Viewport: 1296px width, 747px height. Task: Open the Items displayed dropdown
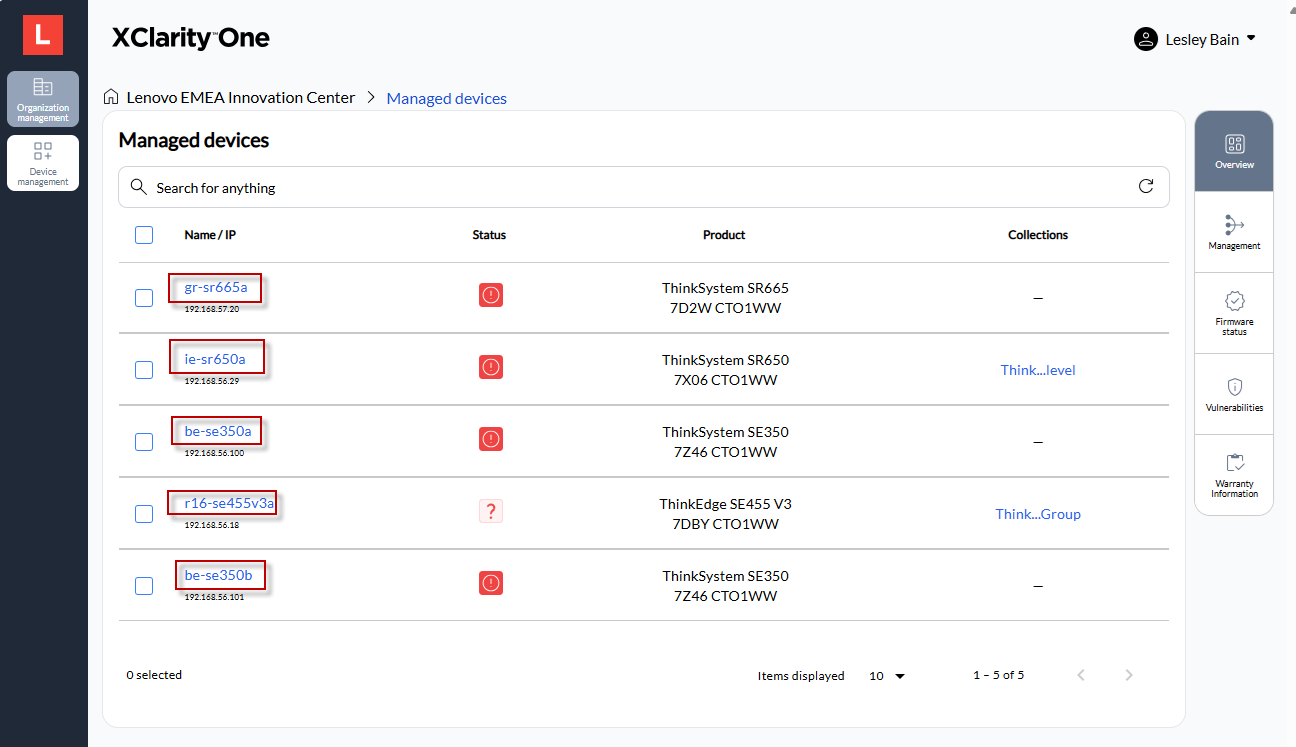click(x=885, y=675)
